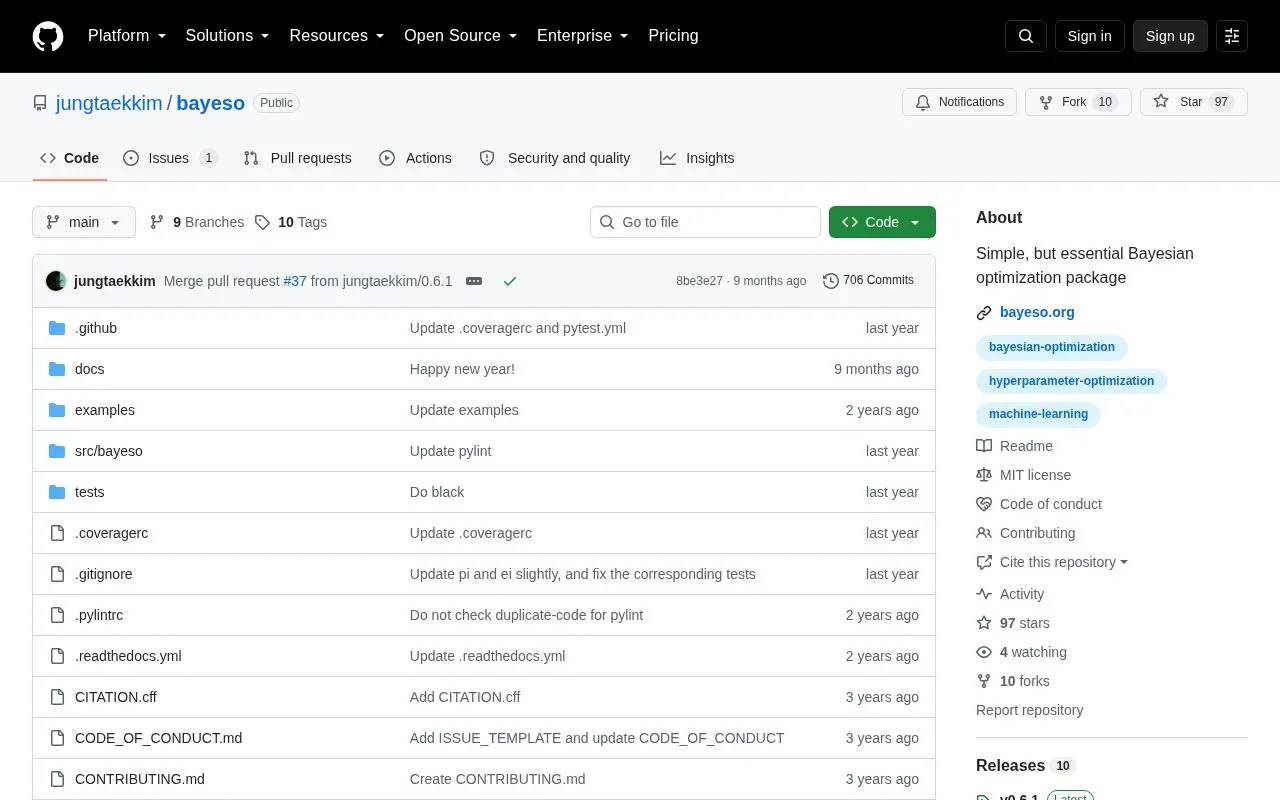Click the .coveragerc file icon

(57, 533)
